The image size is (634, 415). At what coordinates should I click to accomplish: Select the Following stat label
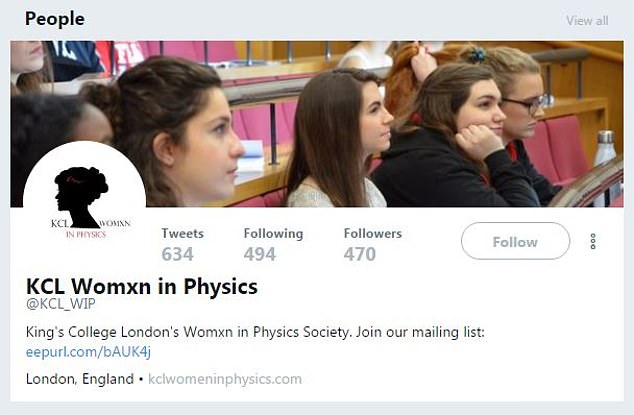(273, 233)
